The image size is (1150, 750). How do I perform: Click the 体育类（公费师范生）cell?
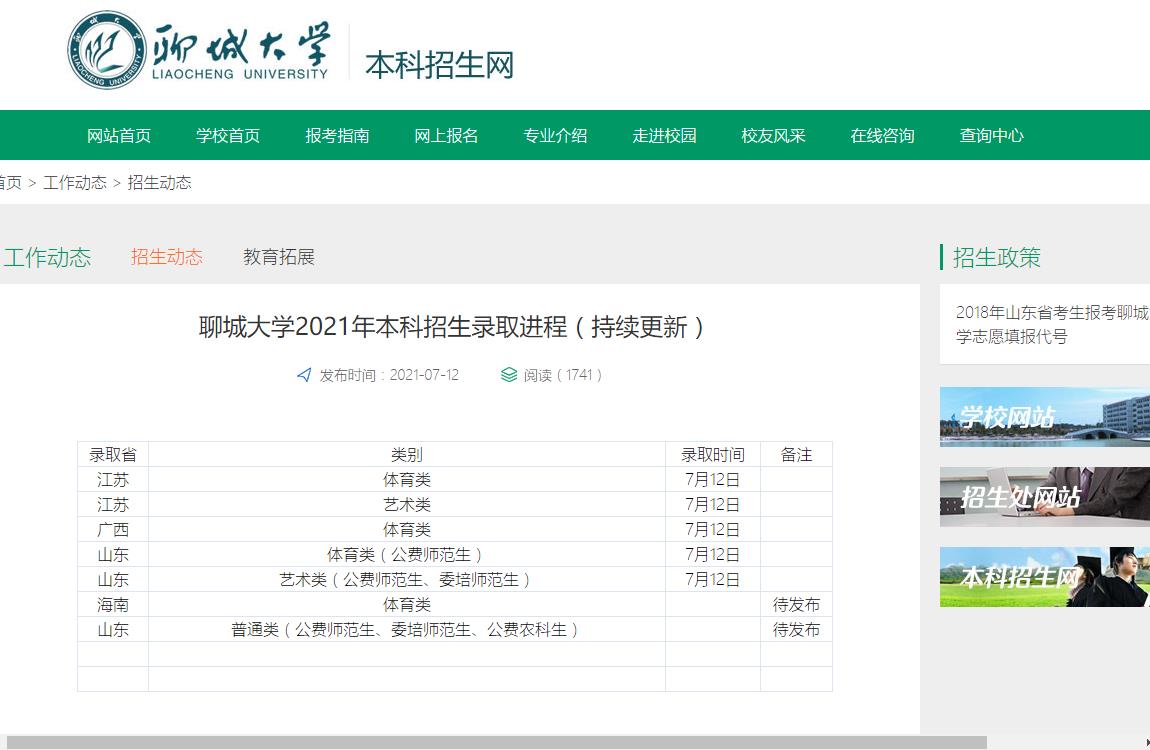[x=407, y=554]
